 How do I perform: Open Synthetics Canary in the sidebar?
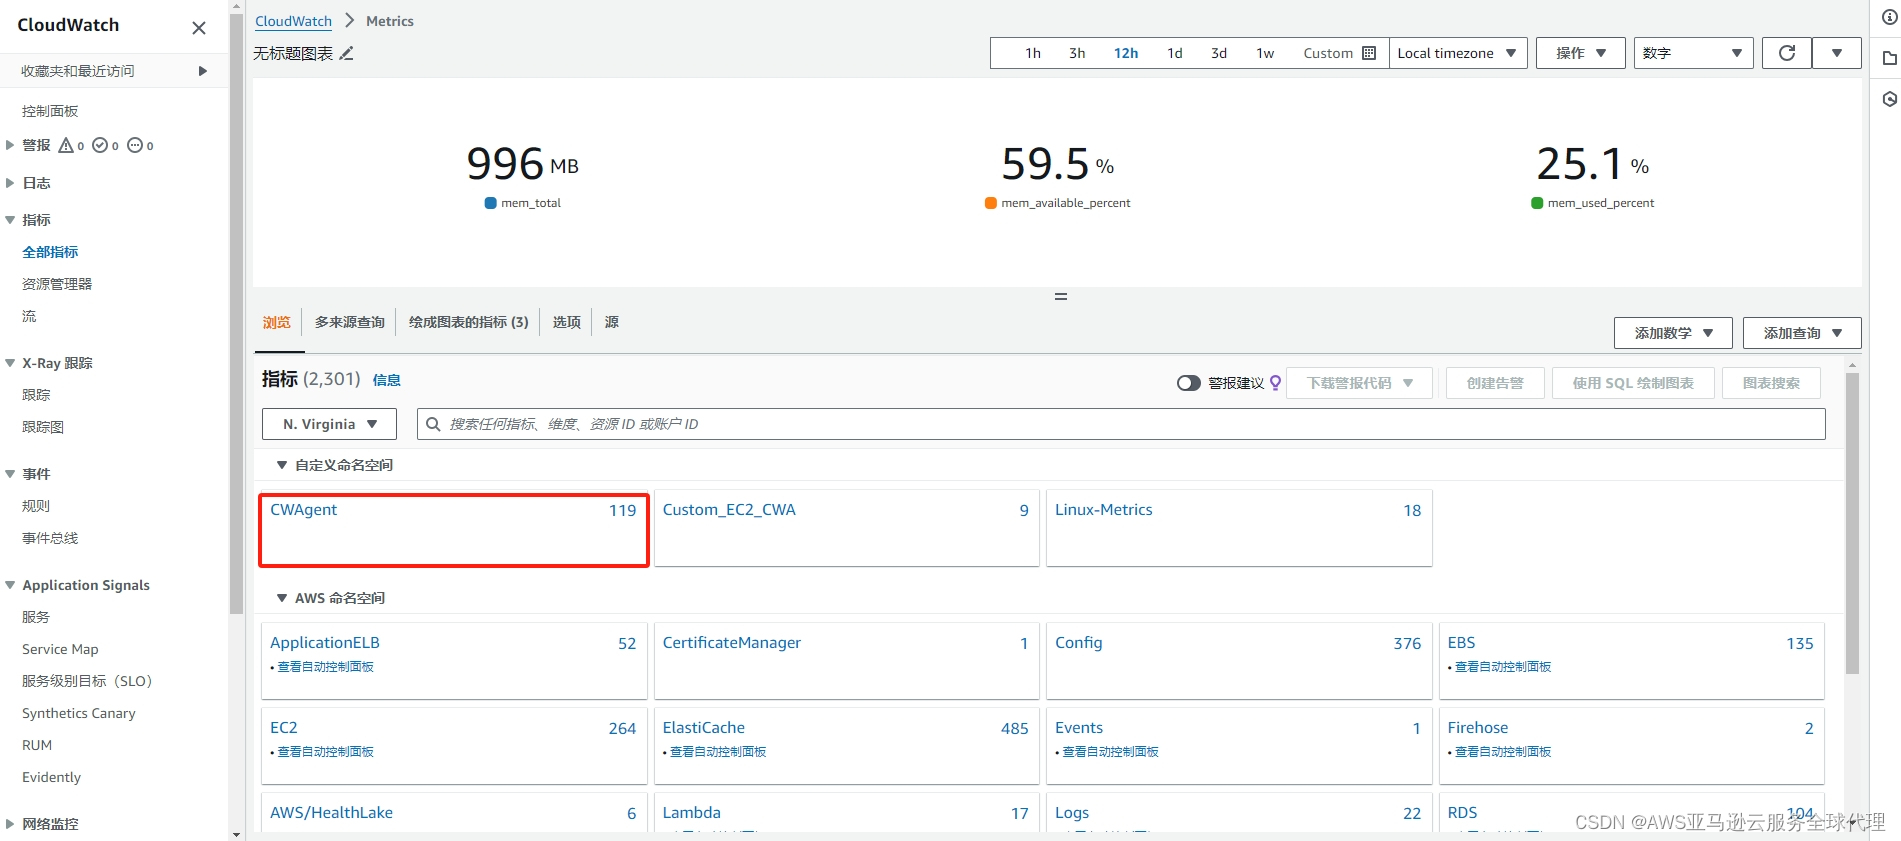(x=79, y=713)
